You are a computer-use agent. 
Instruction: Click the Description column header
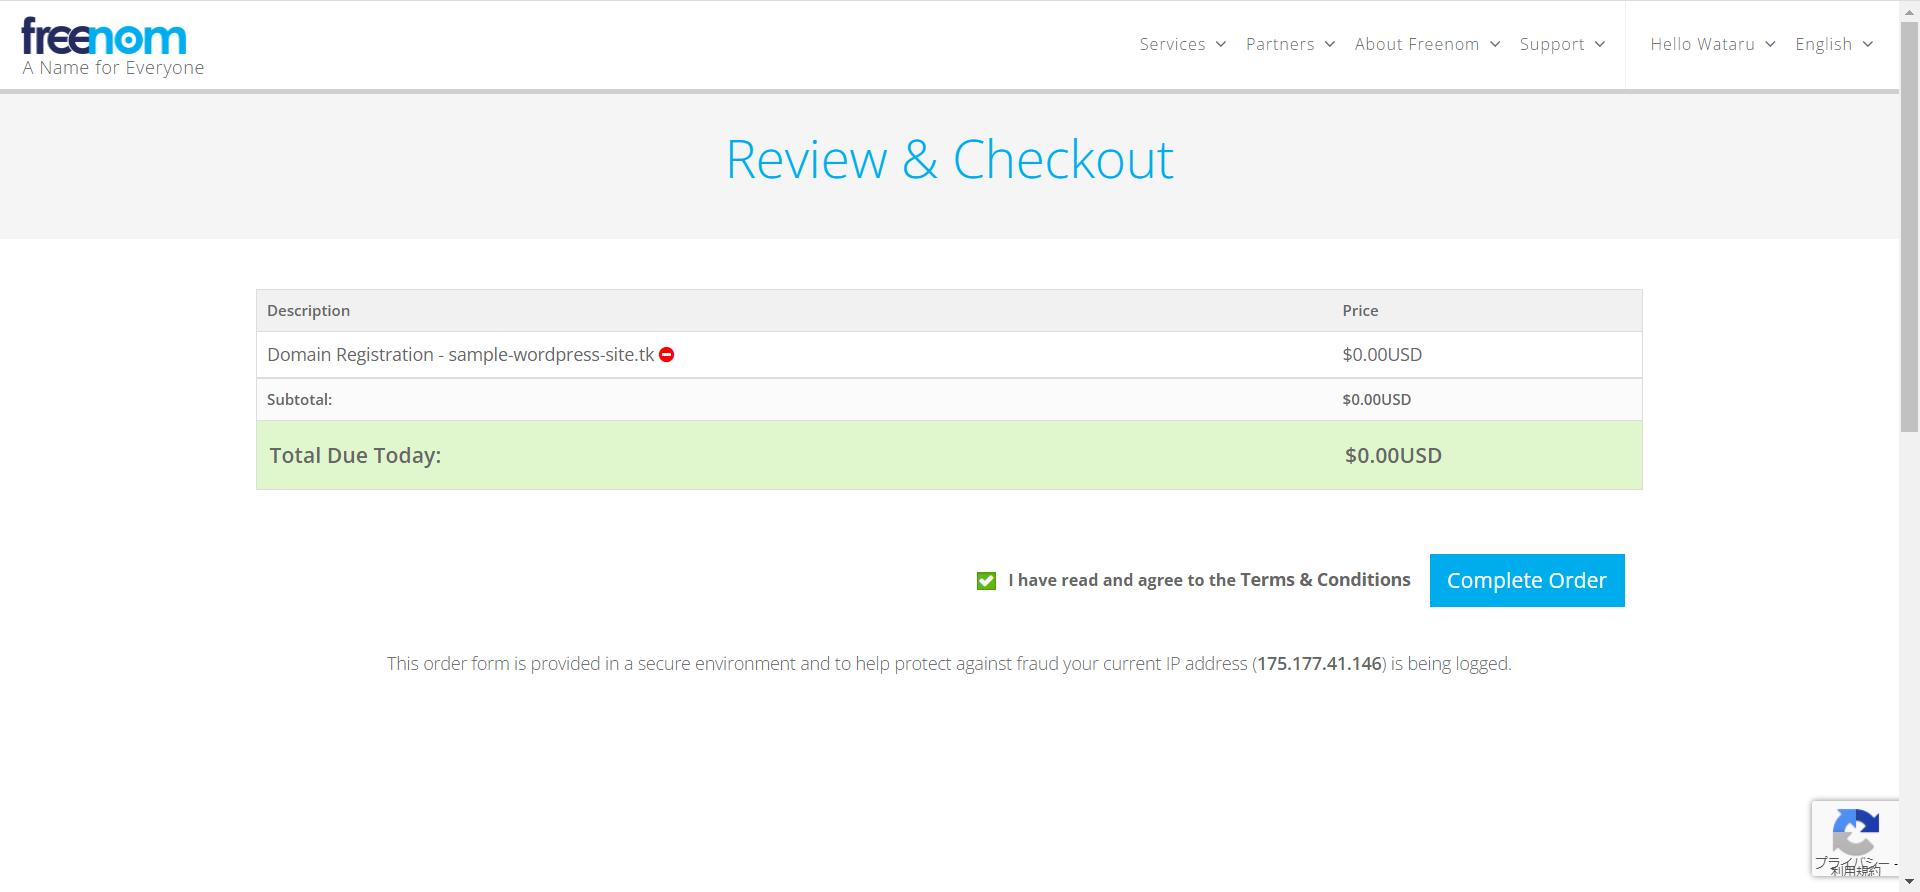click(x=308, y=311)
